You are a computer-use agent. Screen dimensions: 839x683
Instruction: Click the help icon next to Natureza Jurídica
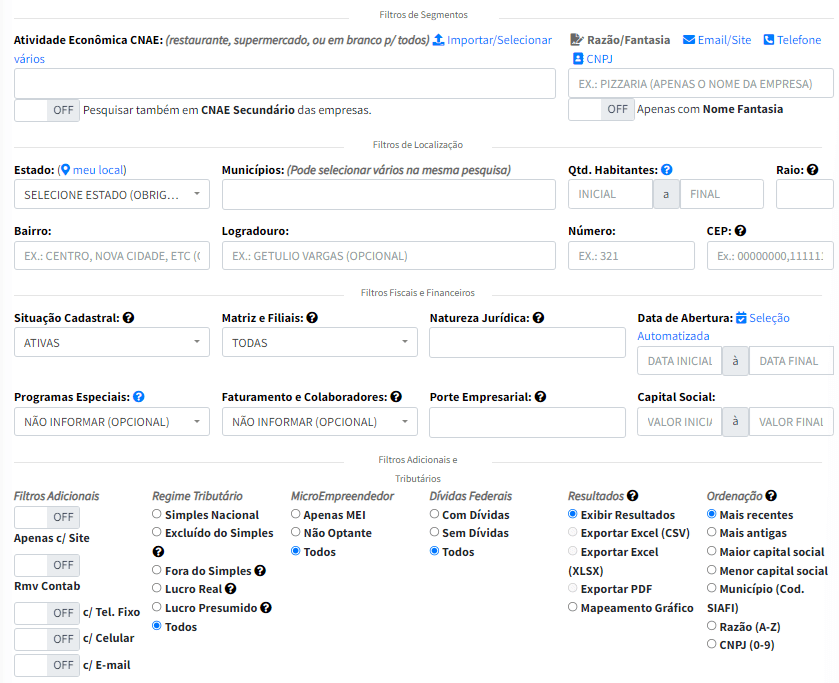(539, 318)
